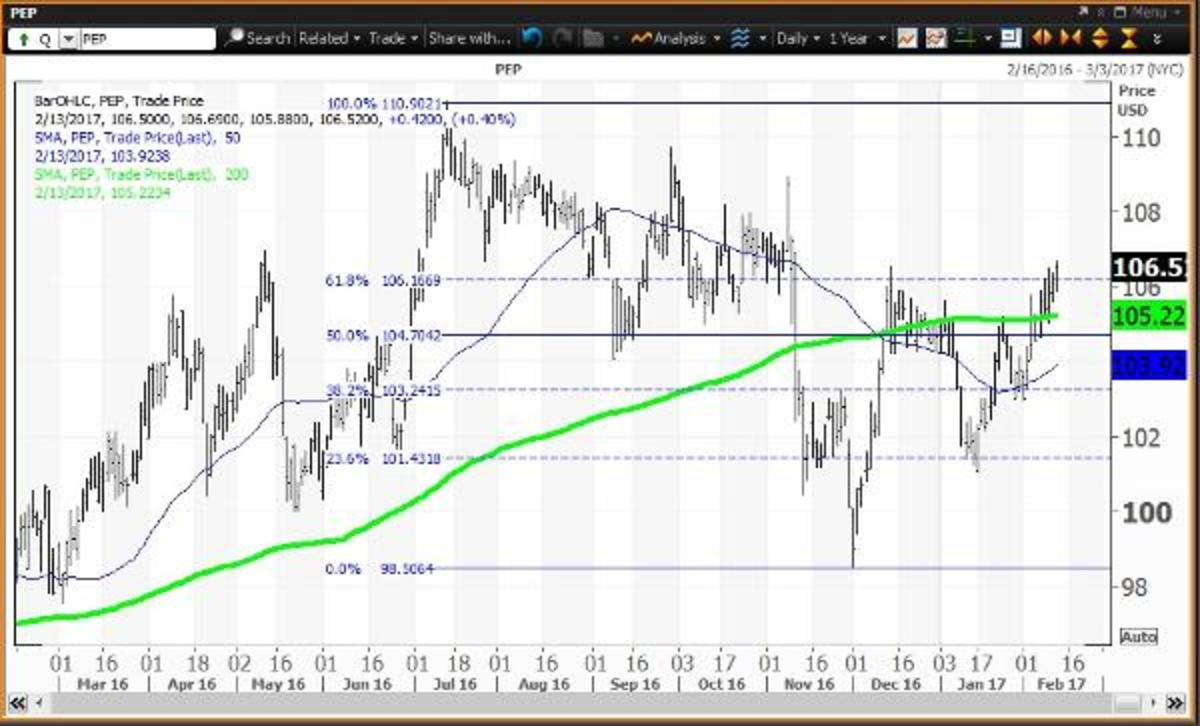Viewport: 1200px width, 726px height.
Task: Click the Q quote type icon
Action: 45,39
